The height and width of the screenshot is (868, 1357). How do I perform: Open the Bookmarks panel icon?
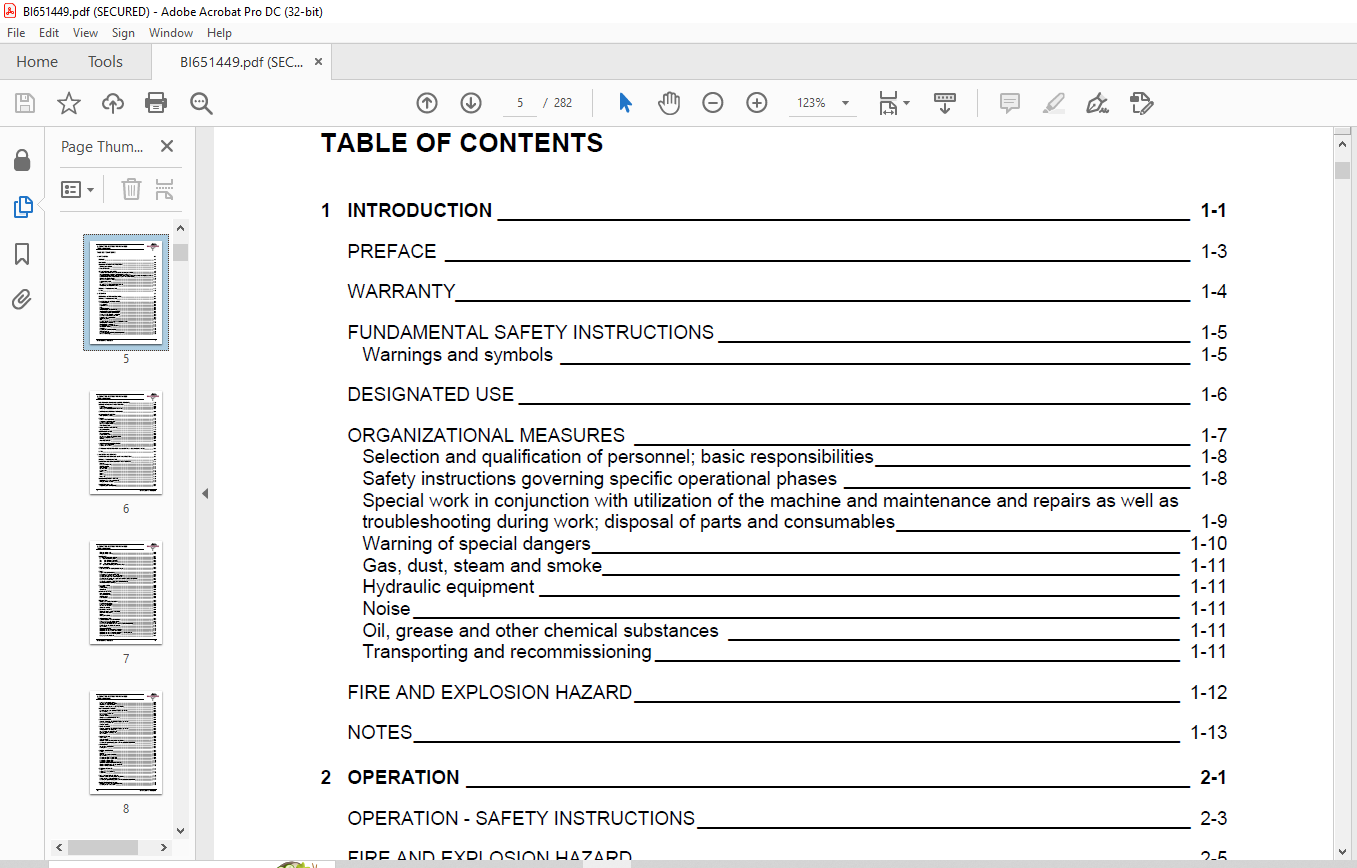[x=22, y=254]
